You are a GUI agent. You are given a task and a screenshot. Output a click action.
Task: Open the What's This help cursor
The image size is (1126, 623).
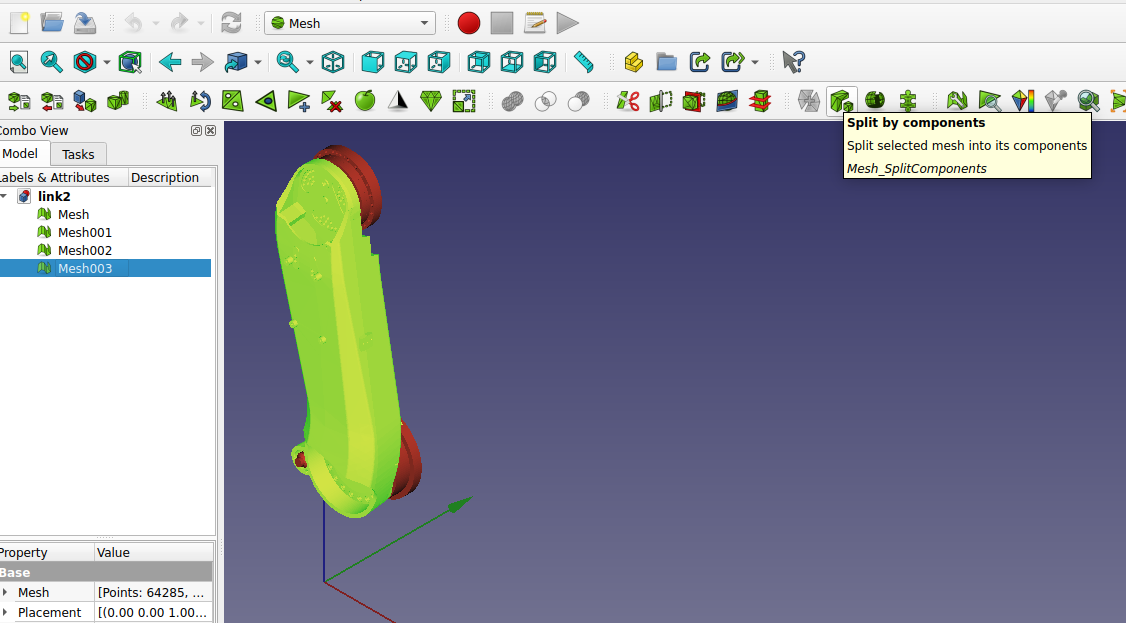[x=792, y=62]
